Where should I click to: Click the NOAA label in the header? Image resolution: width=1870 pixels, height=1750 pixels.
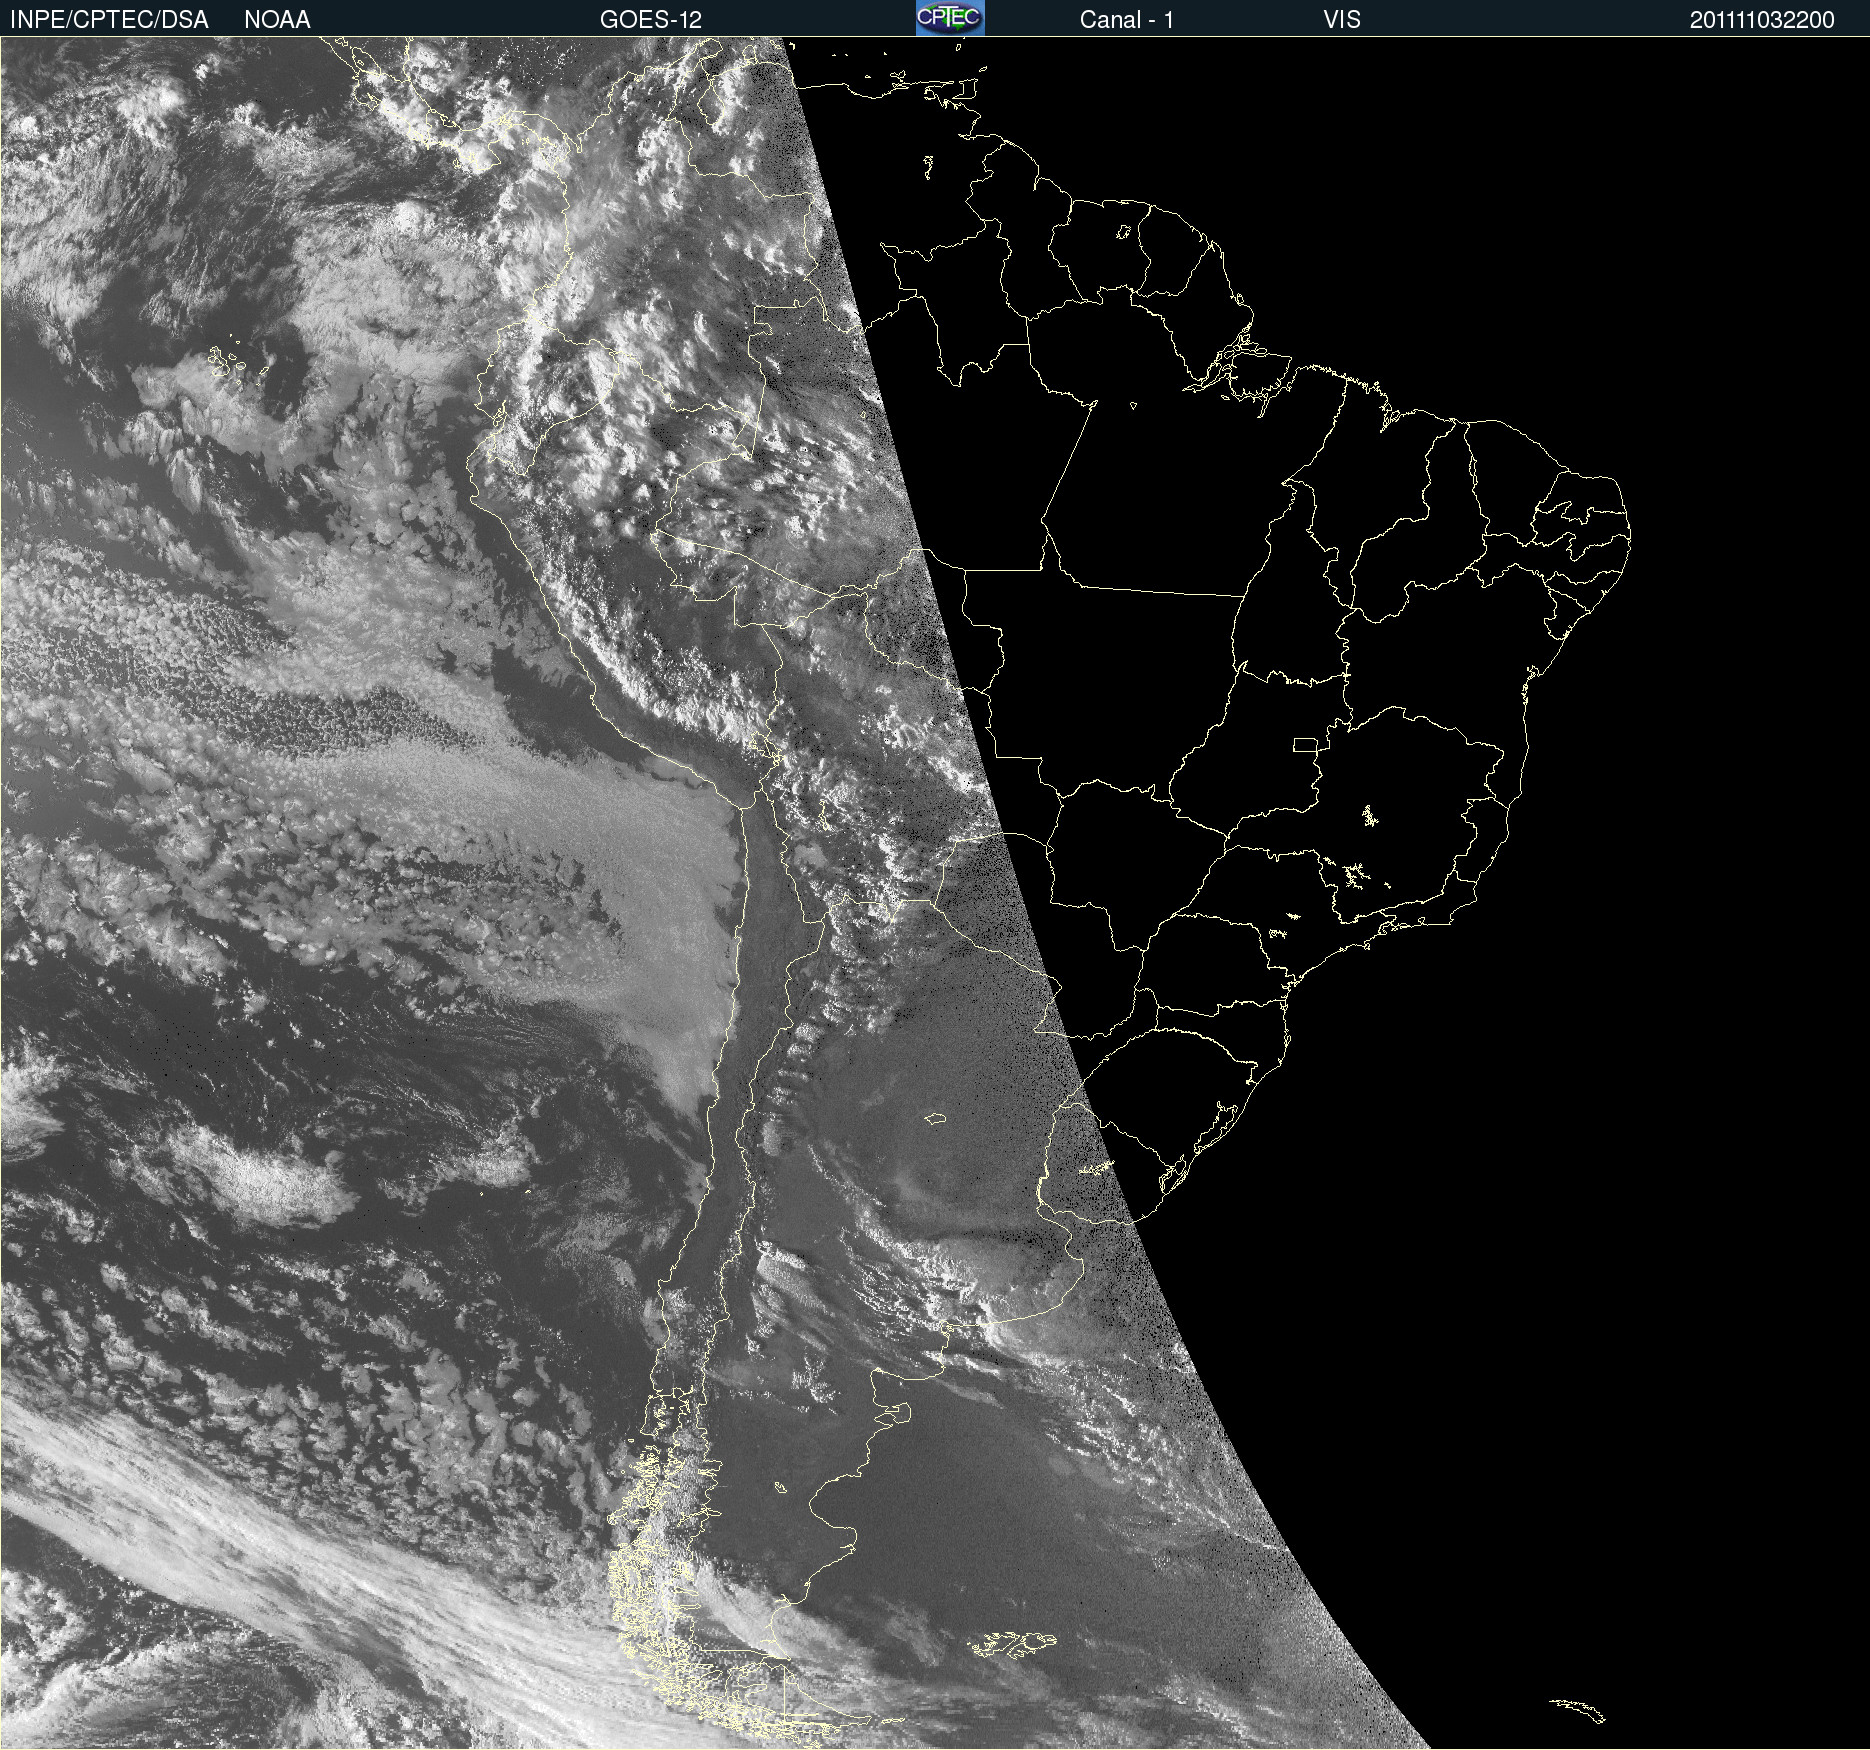[277, 20]
